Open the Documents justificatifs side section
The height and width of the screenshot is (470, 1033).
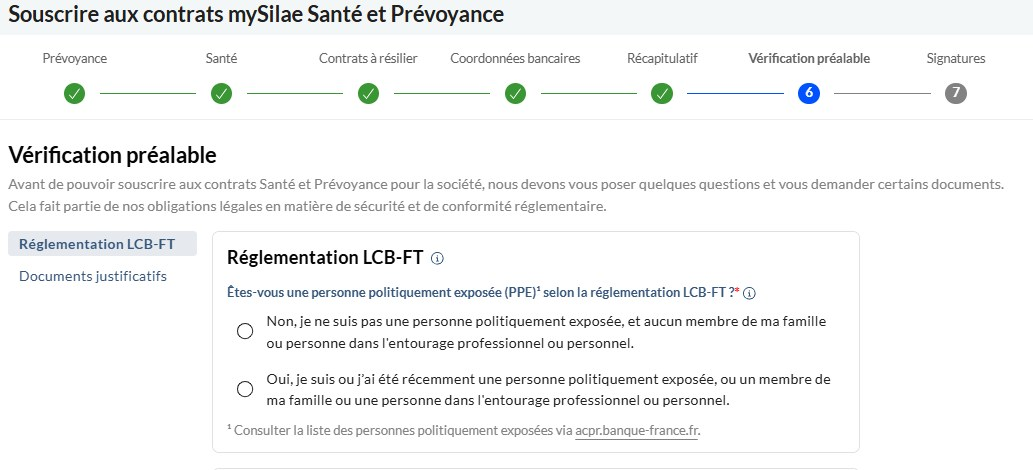(x=93, y=276)
